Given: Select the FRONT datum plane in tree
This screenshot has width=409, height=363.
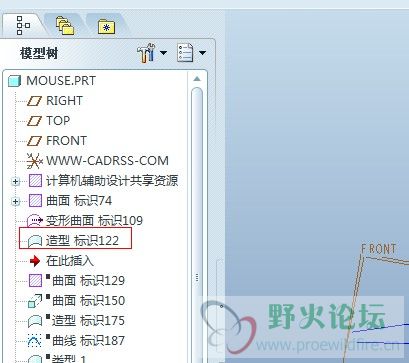Looking at the screenshot, I should pos(66,141).
